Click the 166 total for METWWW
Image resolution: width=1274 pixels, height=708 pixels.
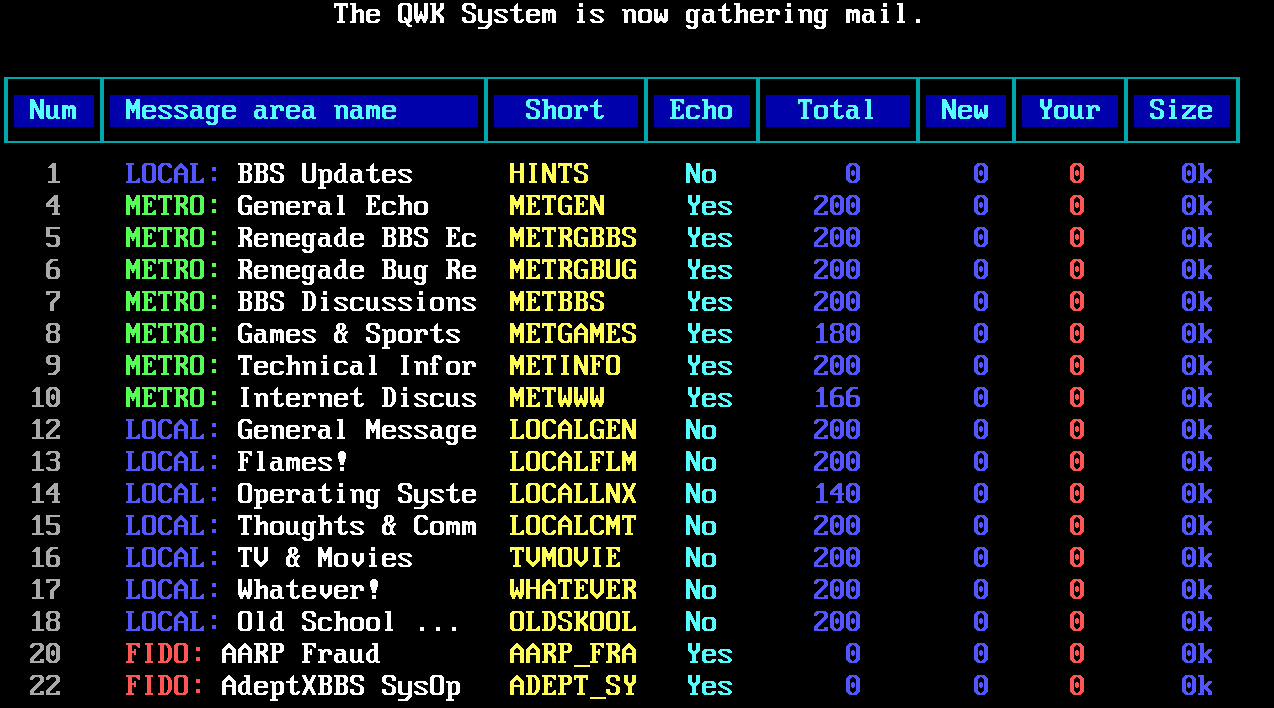point(837,398)
